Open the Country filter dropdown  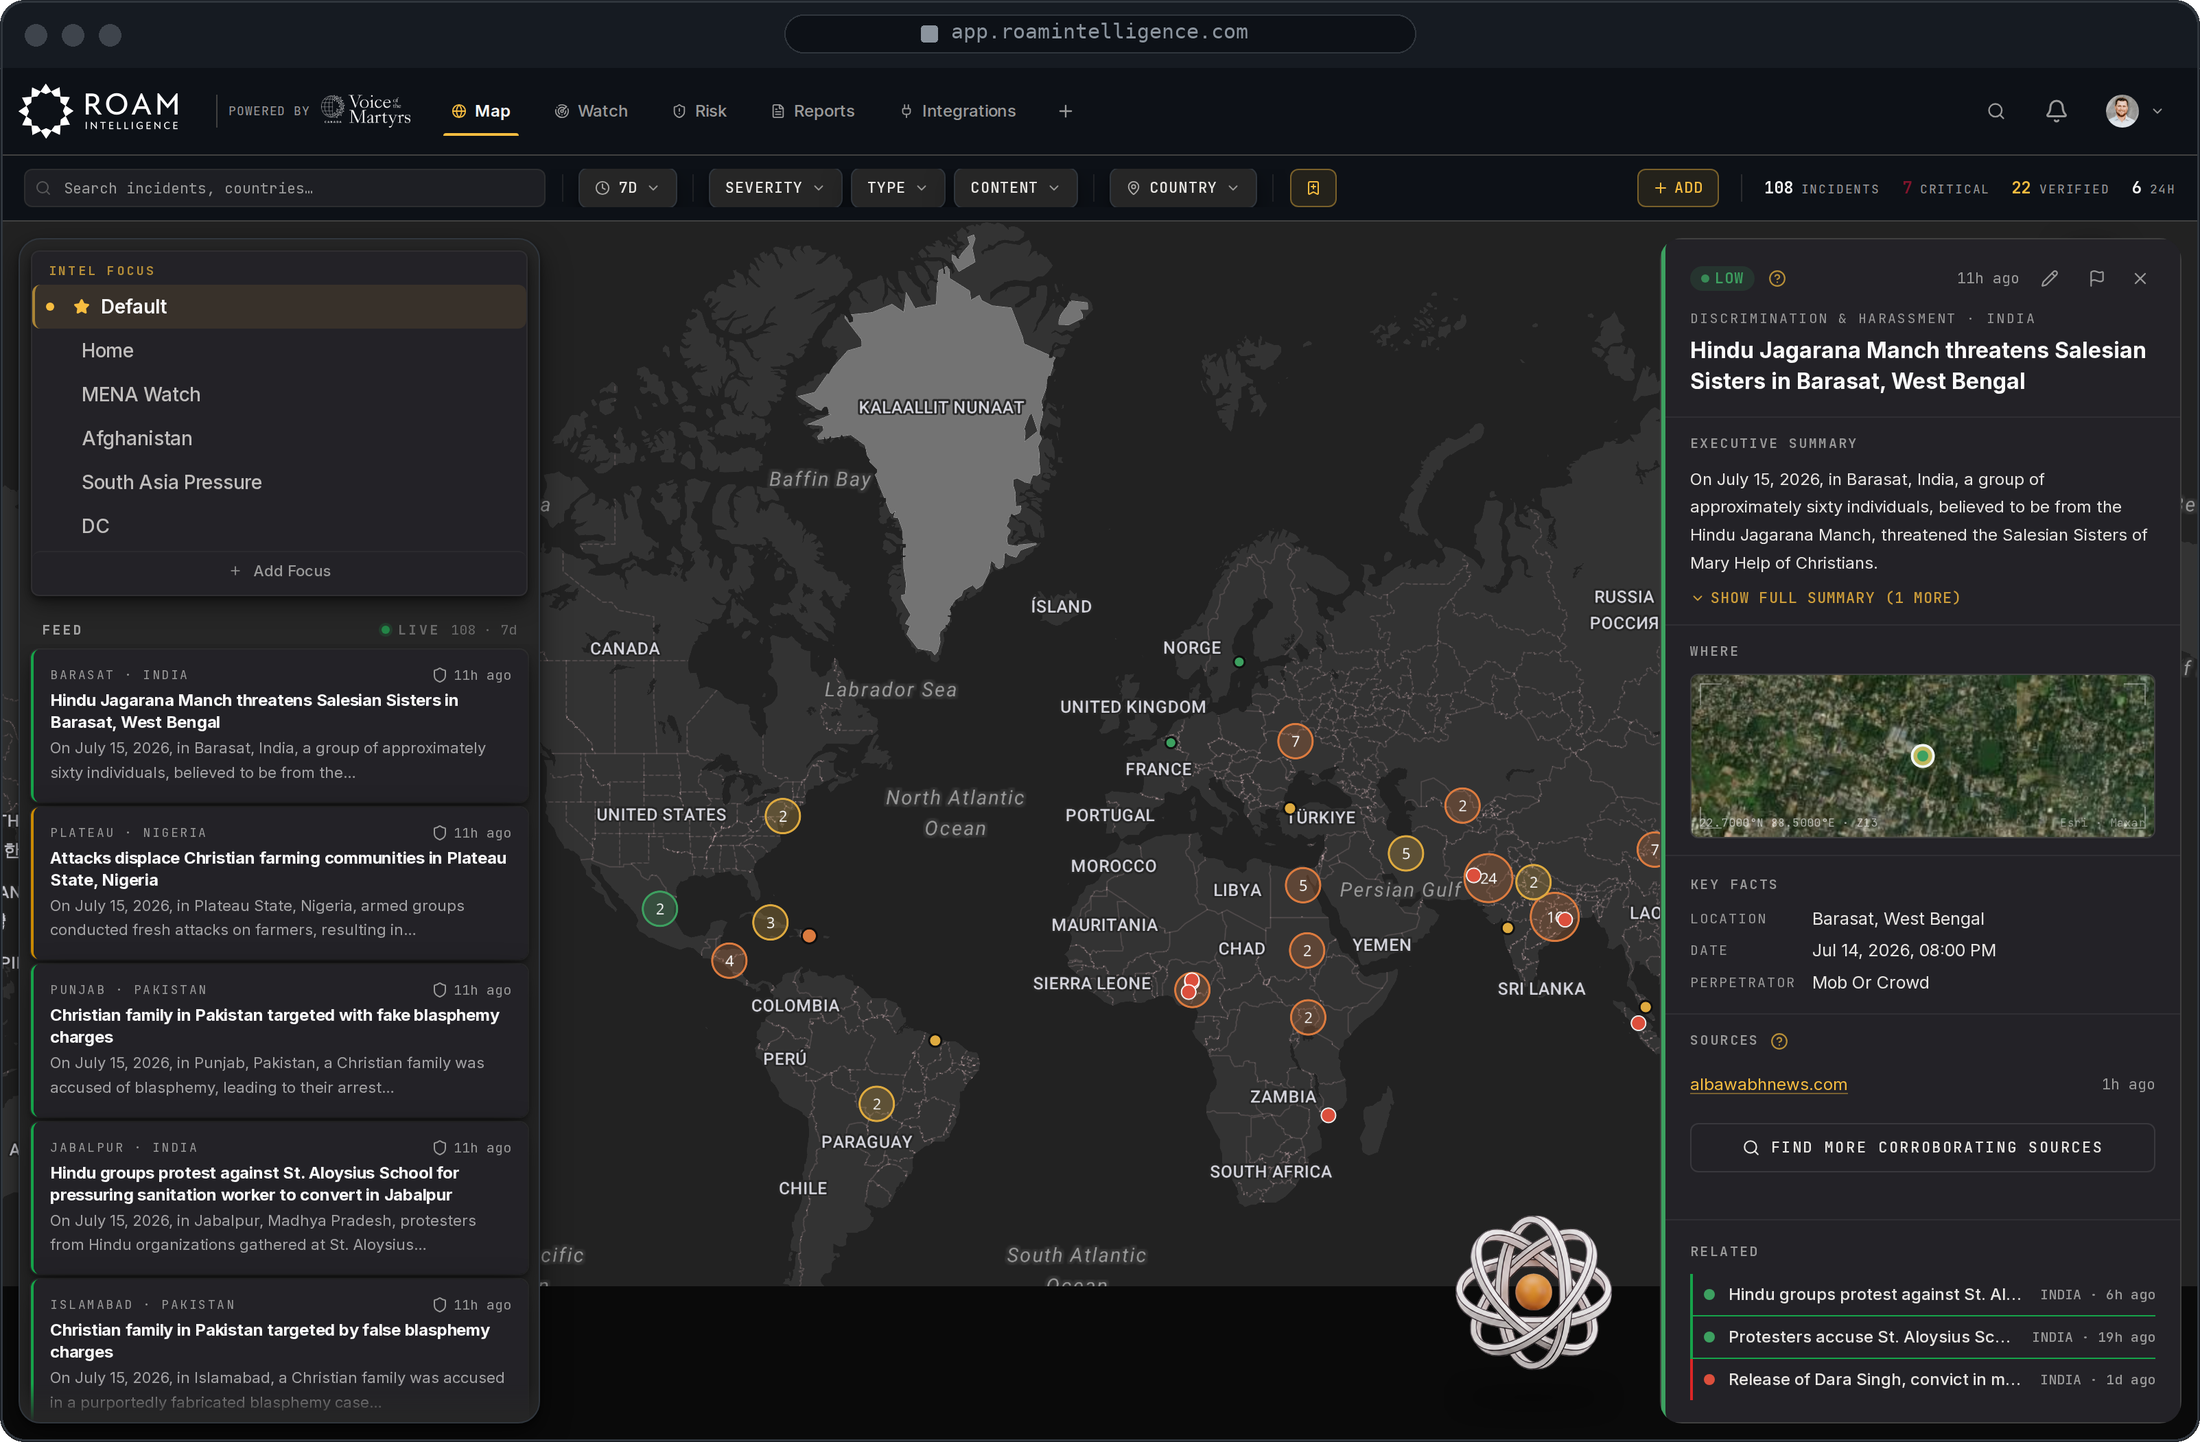click(1183, 188)
